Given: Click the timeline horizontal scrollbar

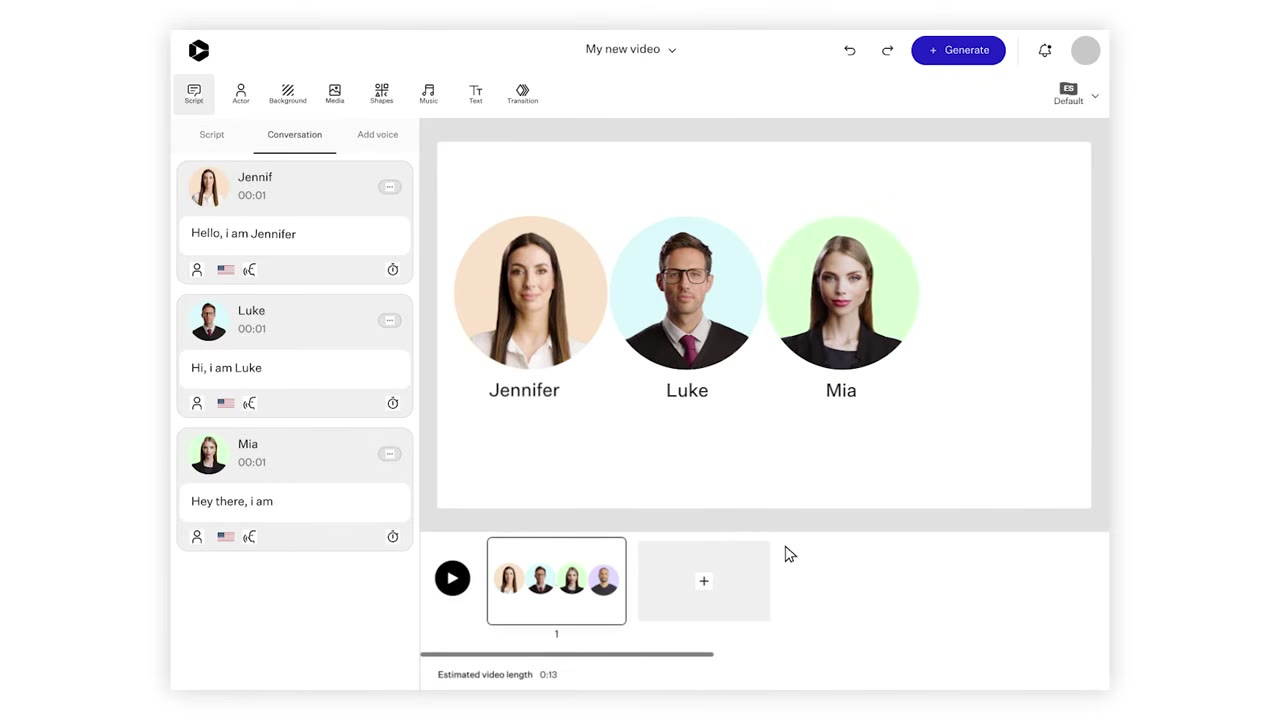Looking at the screenshot, I should (x=567, y=655).
